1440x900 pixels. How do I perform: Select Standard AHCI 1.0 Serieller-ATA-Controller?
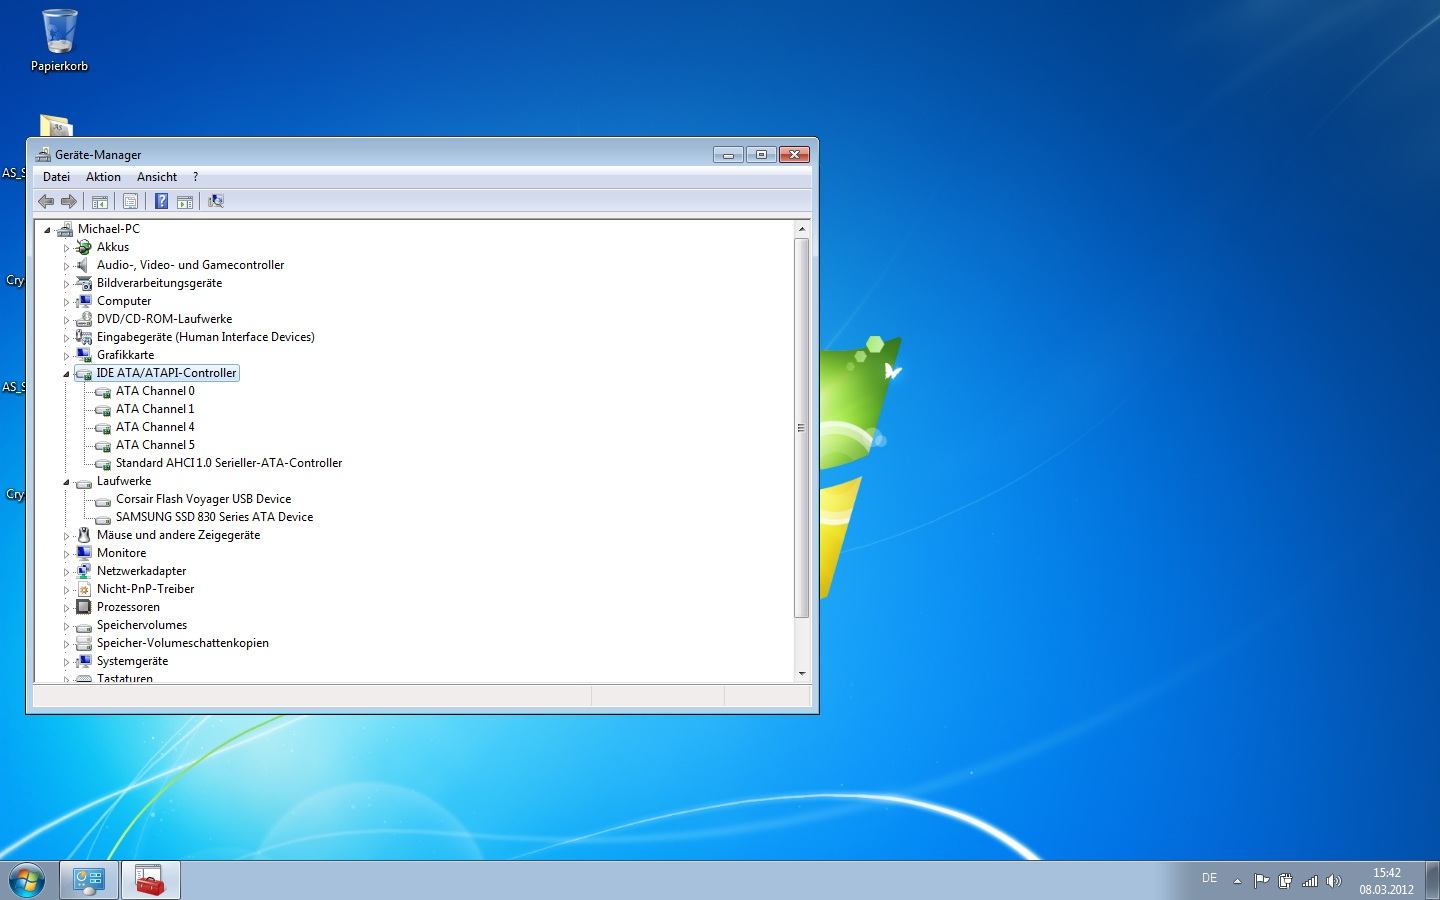coord(229,463)
